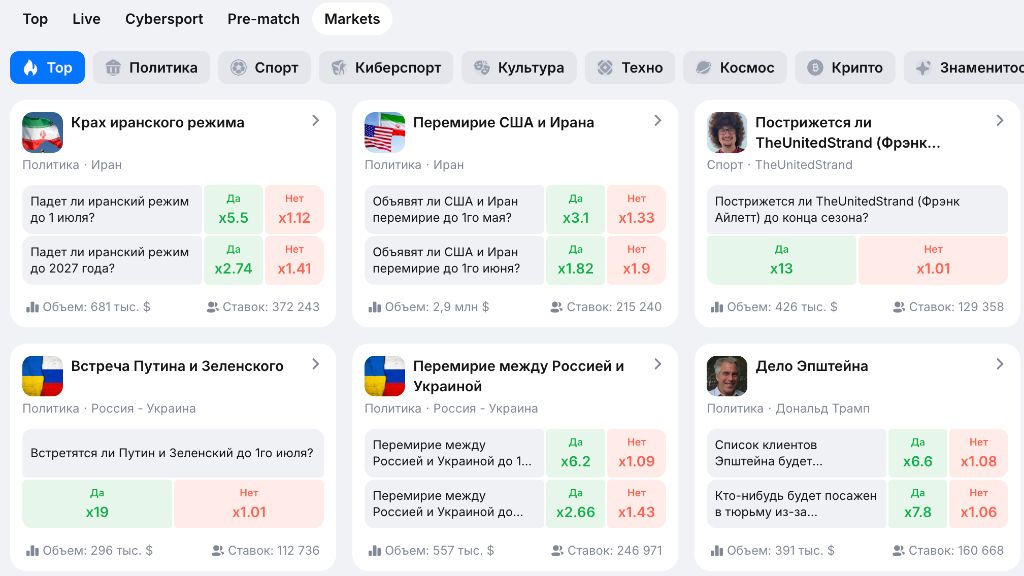Image resolution: width=1024 pixels, height=576 pixels.
Task: Expand the Встреча Путина и Зеленского card
Action: (316, 364)
